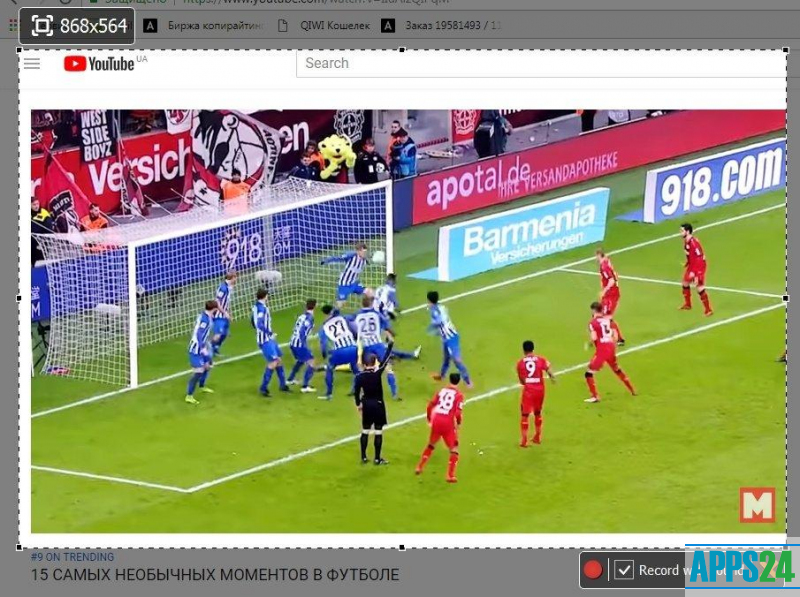800x597 pixels.
Task: Open the Заказ 19581493 bookmark
Action: 442,26
